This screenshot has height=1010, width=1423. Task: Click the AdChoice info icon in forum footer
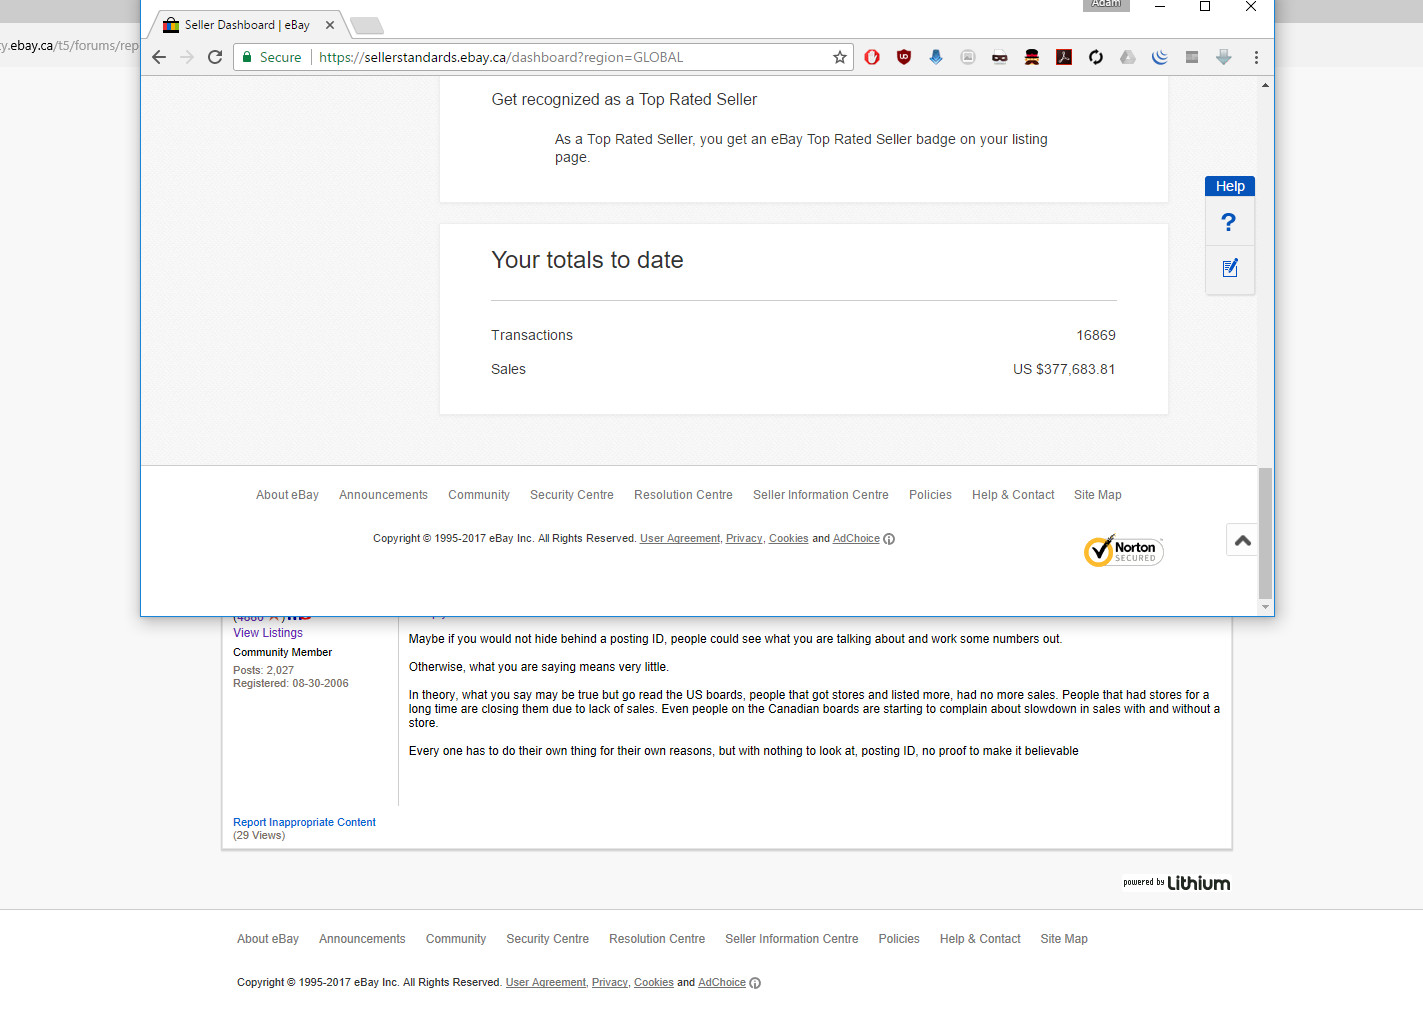pyautogui.click(x=755, y=983)
